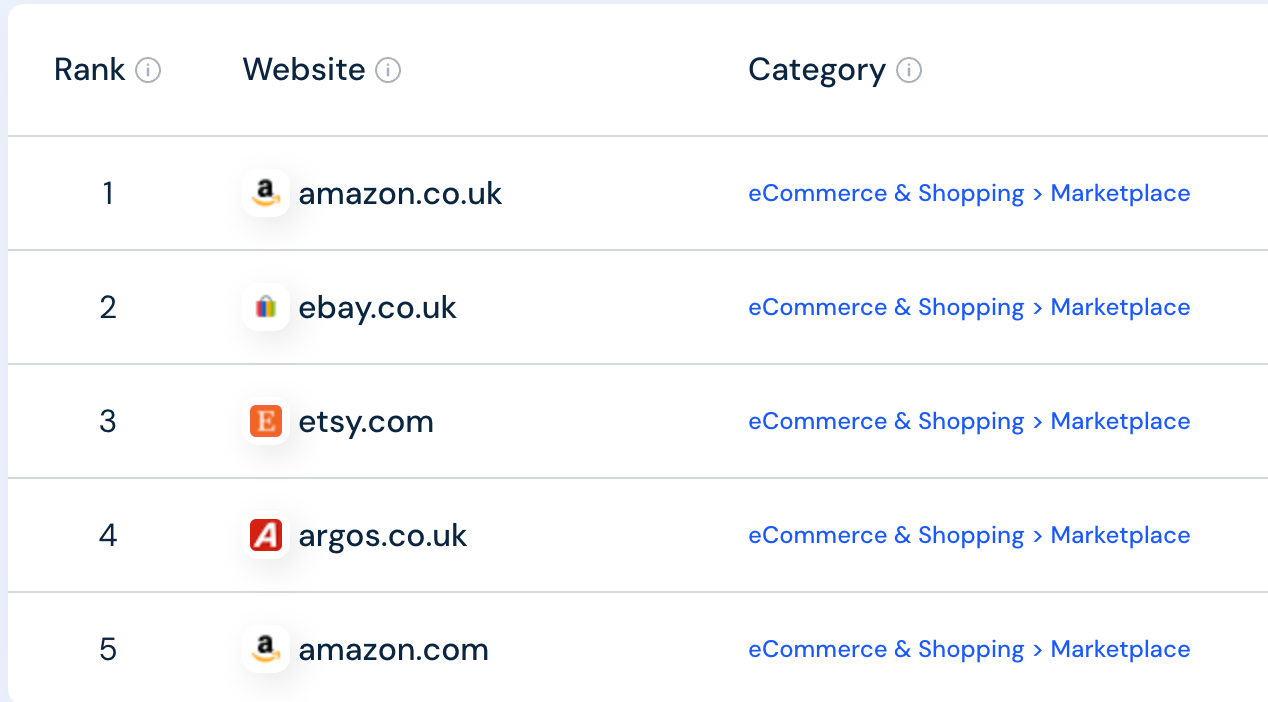Image resolution: width=1268 pixels, height=702 pixels.
Task: Open the Marketplace category for amazon.co.uk
Action: [1120, 193]
